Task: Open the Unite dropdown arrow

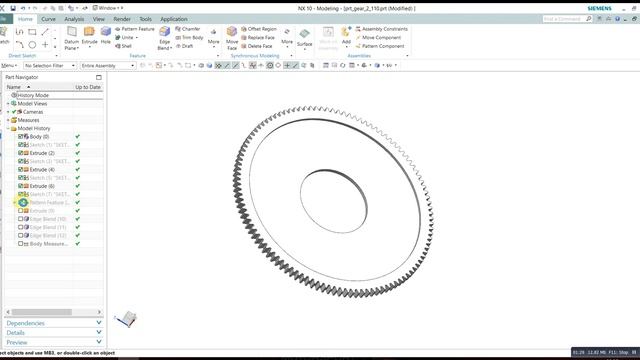Action: (x=137, y=38)
